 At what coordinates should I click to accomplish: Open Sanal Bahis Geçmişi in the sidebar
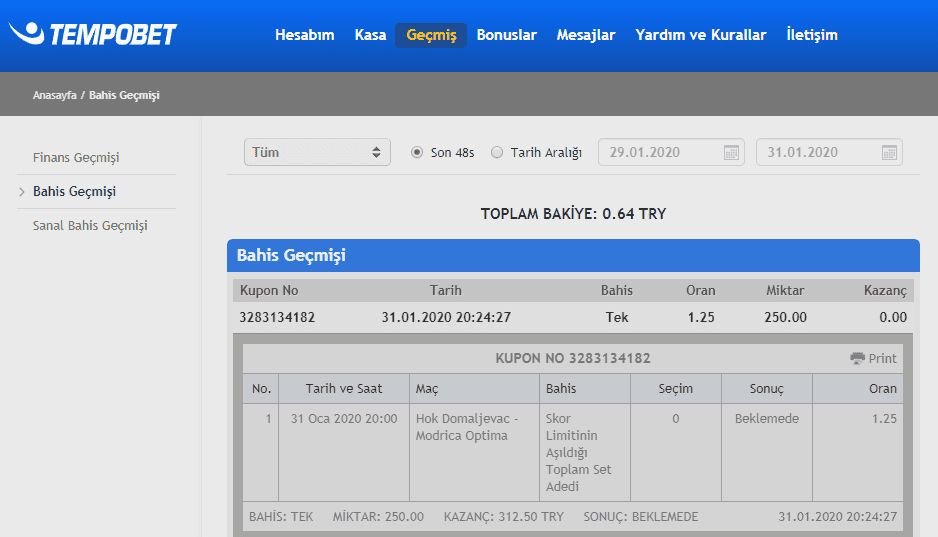tap(90, 225)
